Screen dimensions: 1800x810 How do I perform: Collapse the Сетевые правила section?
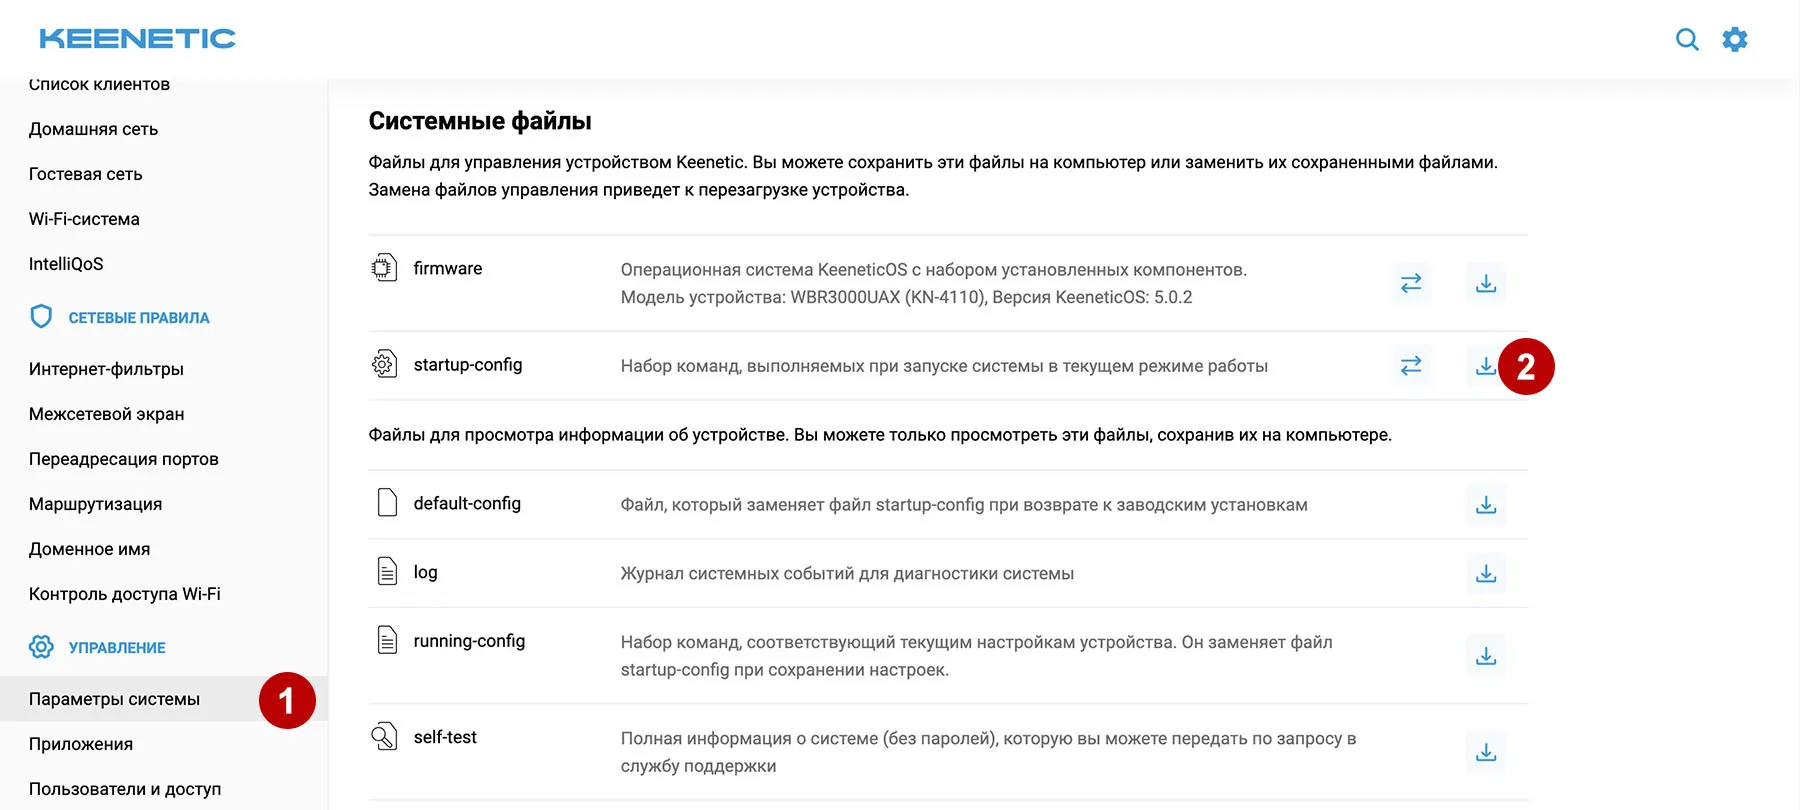[139, 317]
